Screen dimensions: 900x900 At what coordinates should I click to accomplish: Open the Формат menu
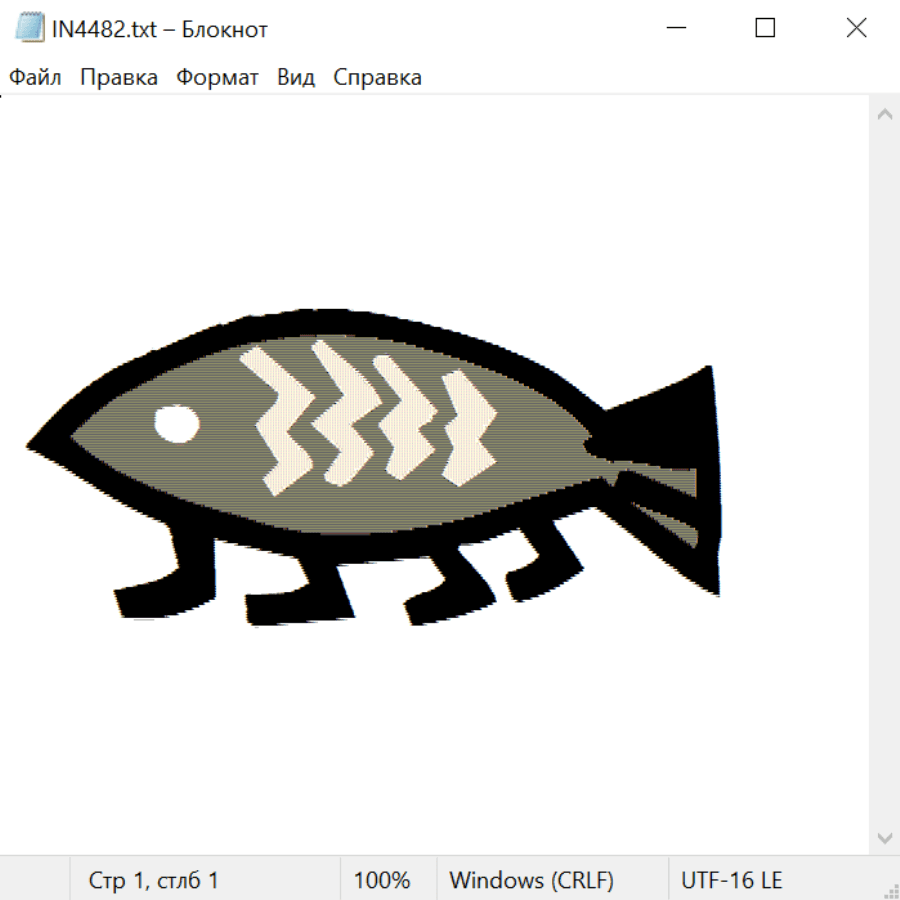[217, 78]
